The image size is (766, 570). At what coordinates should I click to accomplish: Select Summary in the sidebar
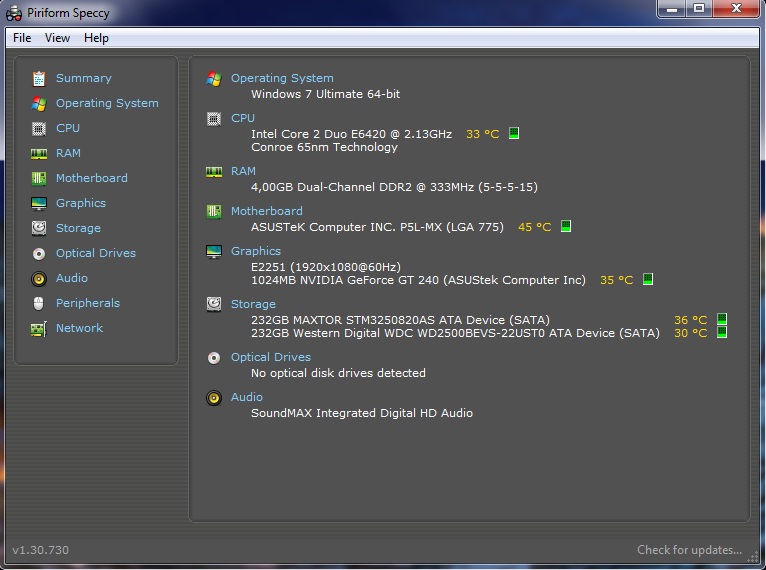click(84, 78)
